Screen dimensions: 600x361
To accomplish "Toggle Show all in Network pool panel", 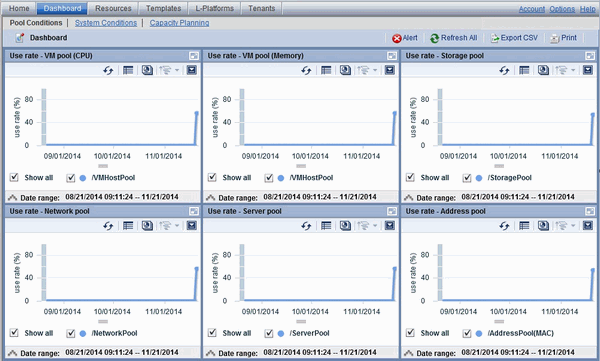I will 14,333.
